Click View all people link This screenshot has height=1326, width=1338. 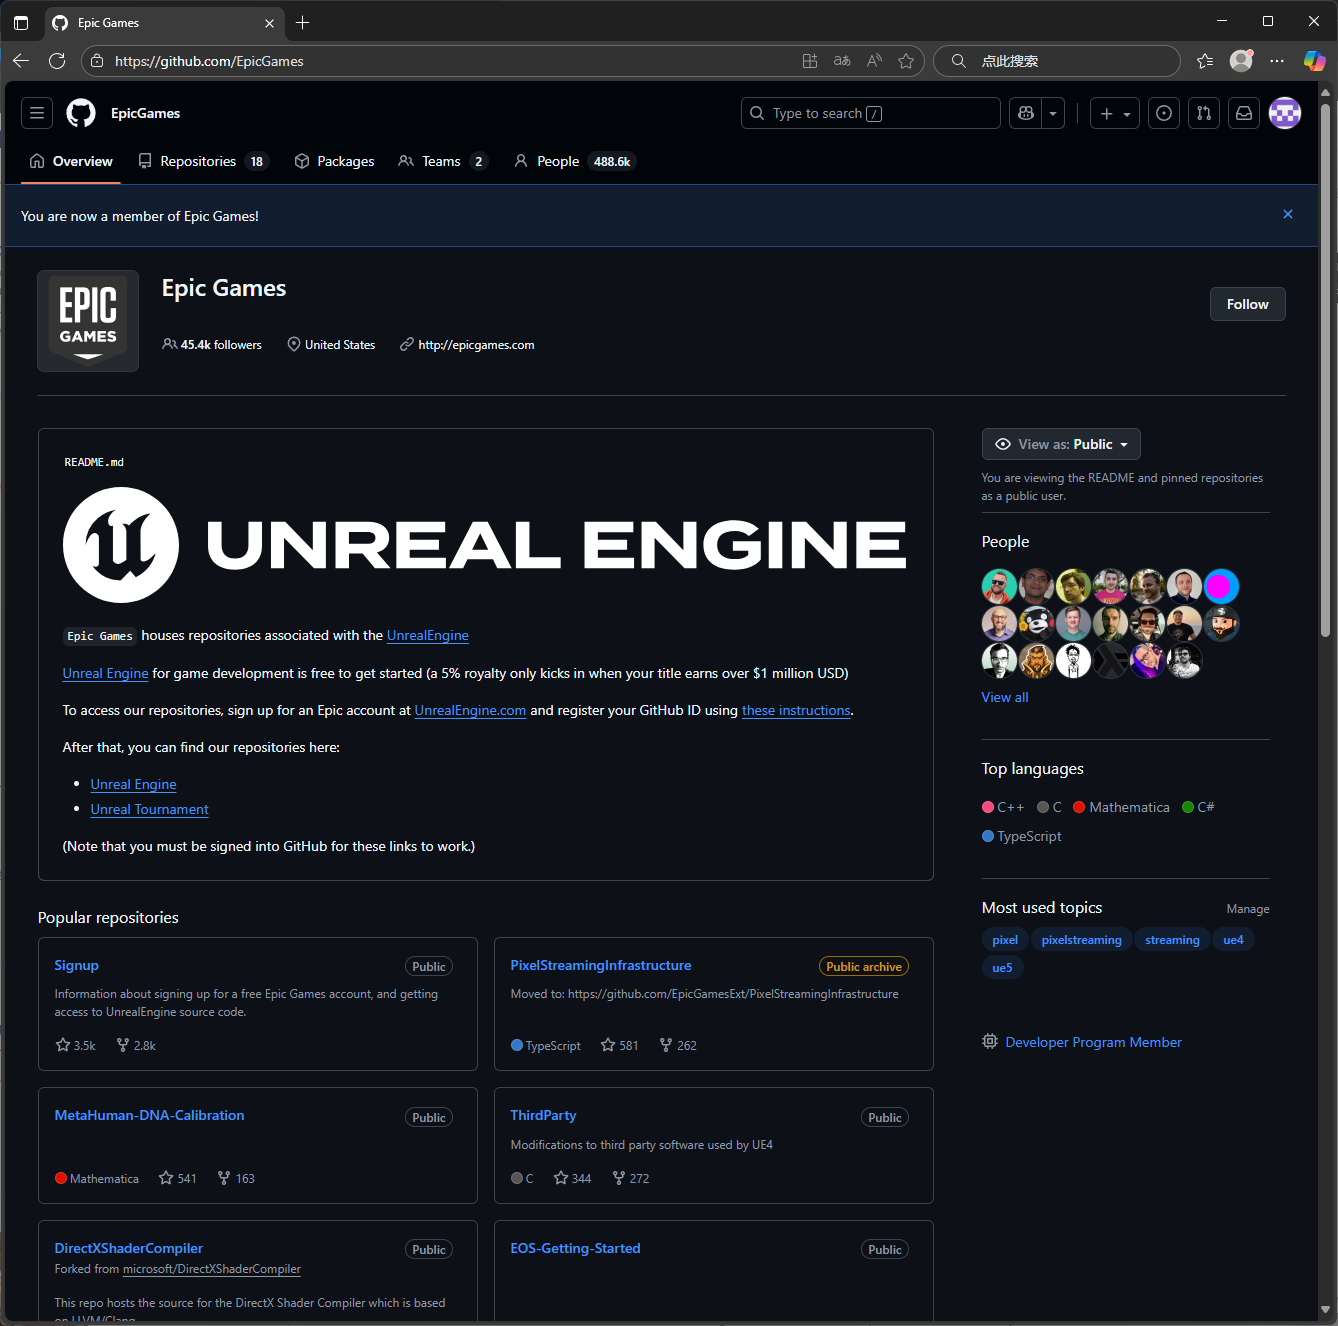click(x=1005, y=697)
